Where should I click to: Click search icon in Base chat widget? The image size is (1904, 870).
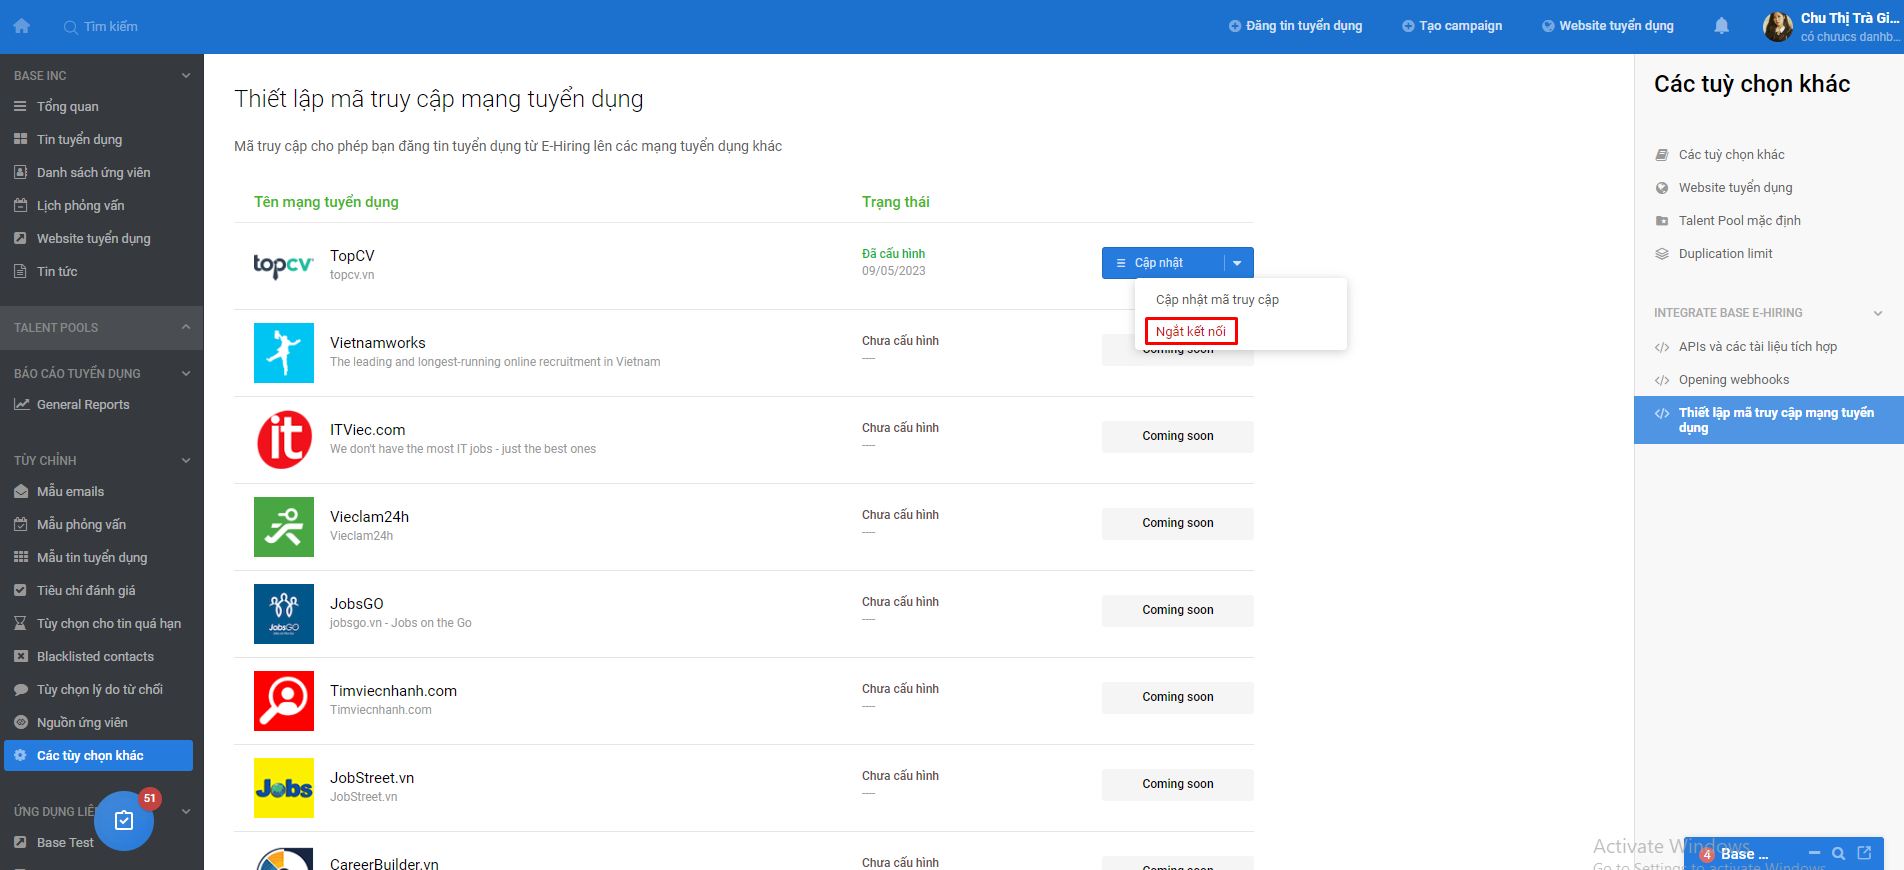point(1838,853)
